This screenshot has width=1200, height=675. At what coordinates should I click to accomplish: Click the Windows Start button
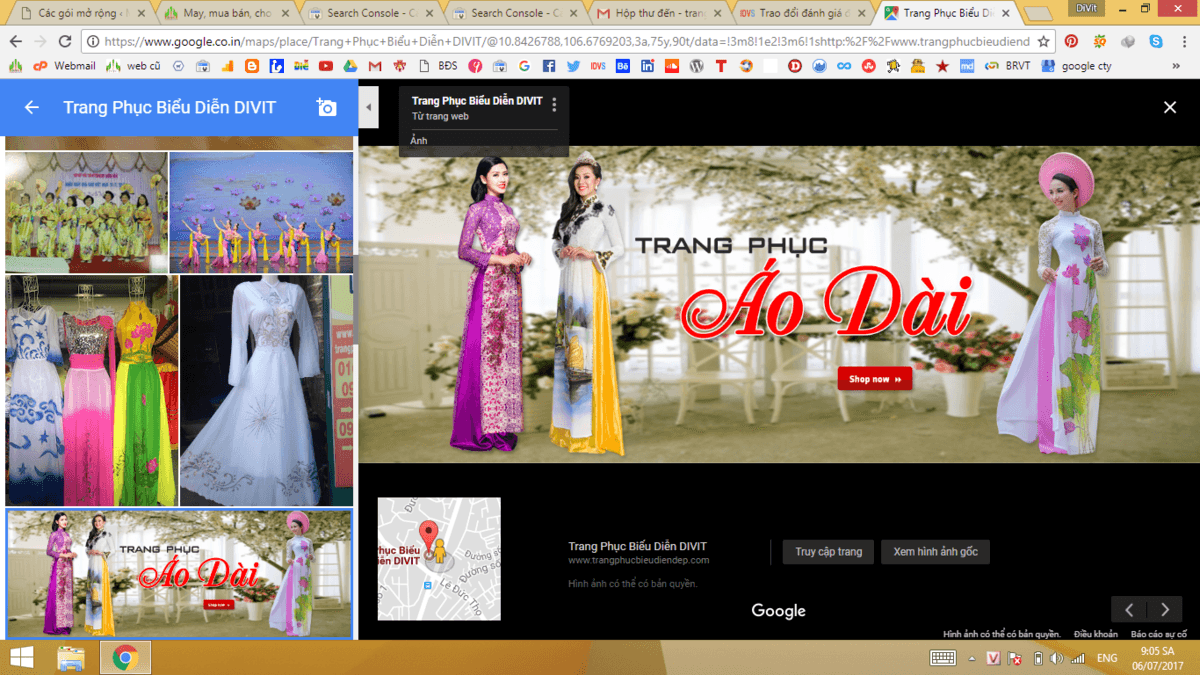click(x=20, y=658)
